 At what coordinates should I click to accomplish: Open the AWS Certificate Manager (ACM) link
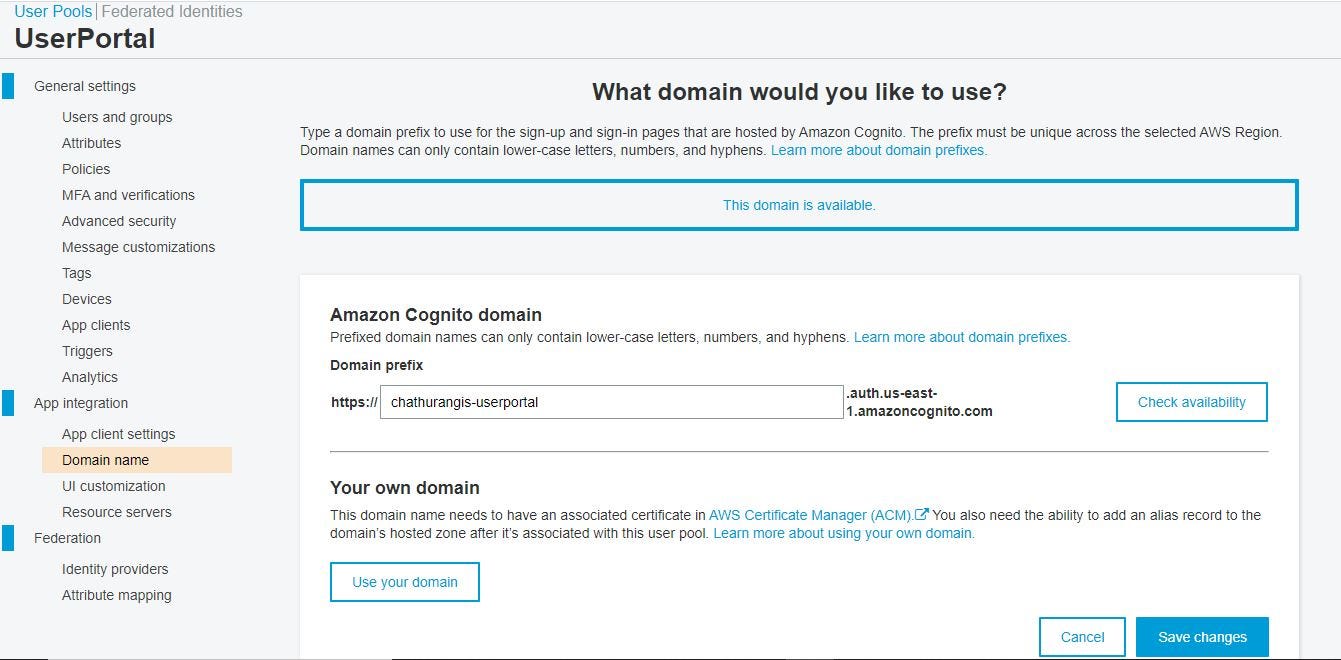pos(811,515)
